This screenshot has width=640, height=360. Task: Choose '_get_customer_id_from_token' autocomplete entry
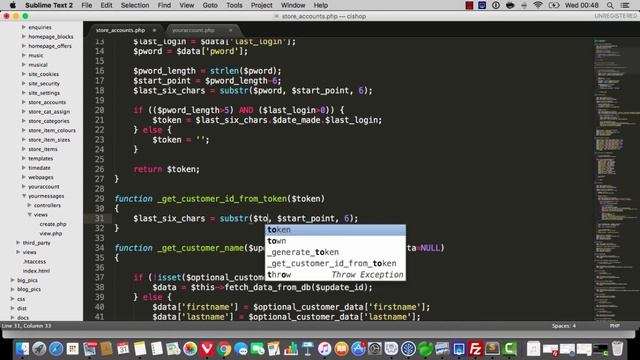pyautogui.click(x=336, y=264)
